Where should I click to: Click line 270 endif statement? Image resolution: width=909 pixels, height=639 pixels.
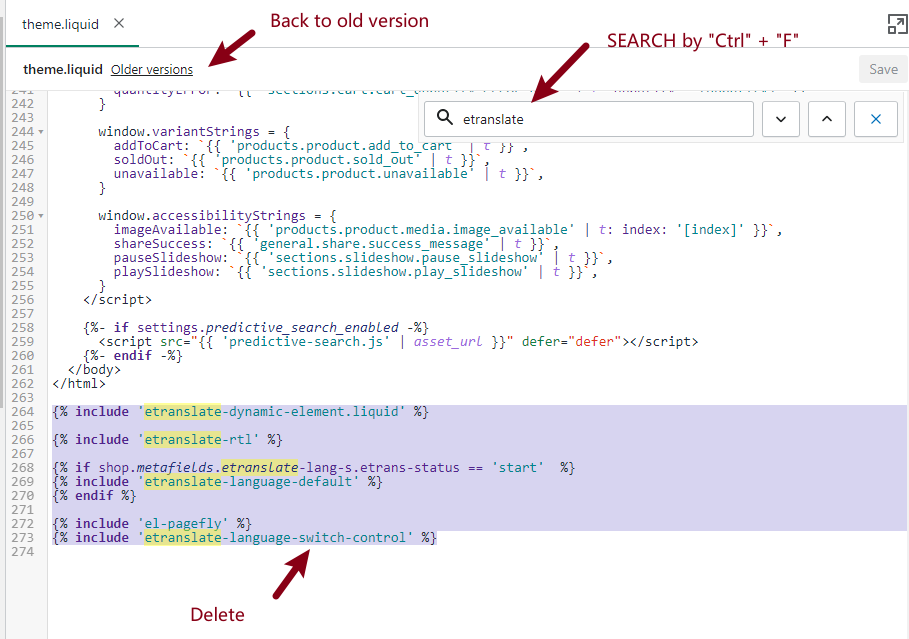pos(94,496)
